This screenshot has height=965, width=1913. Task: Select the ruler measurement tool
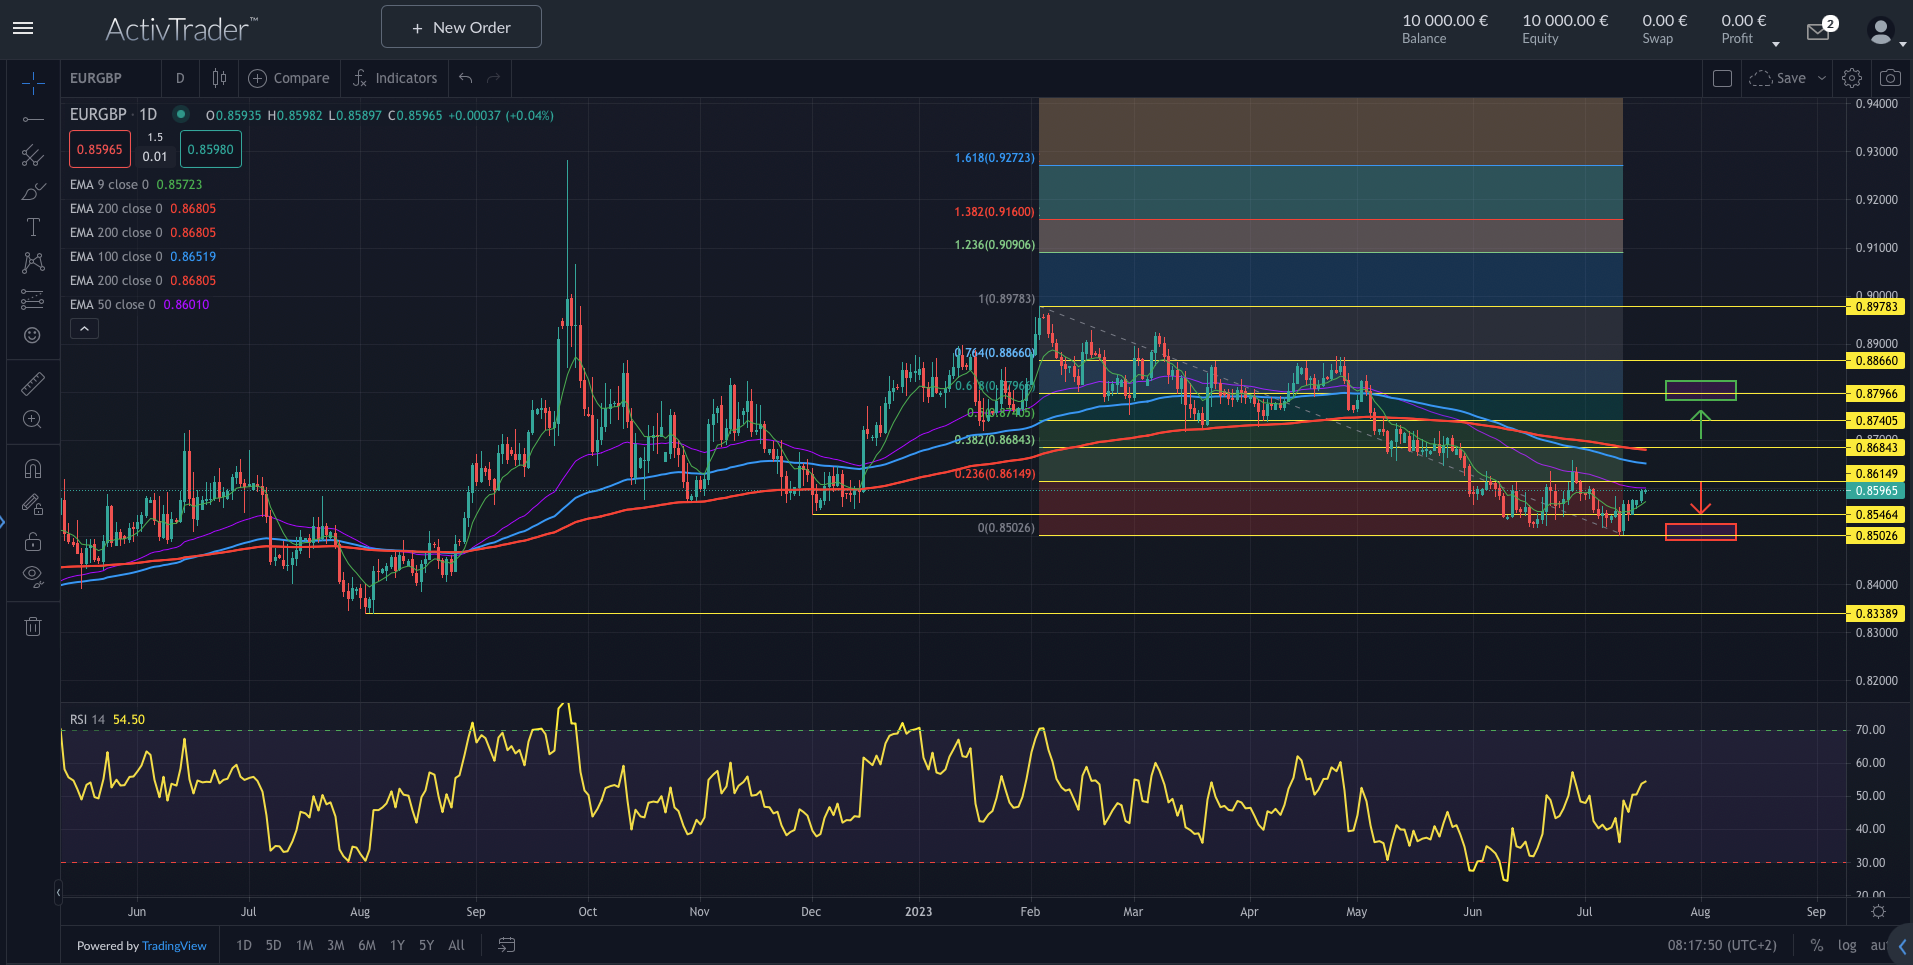(33, 383)
